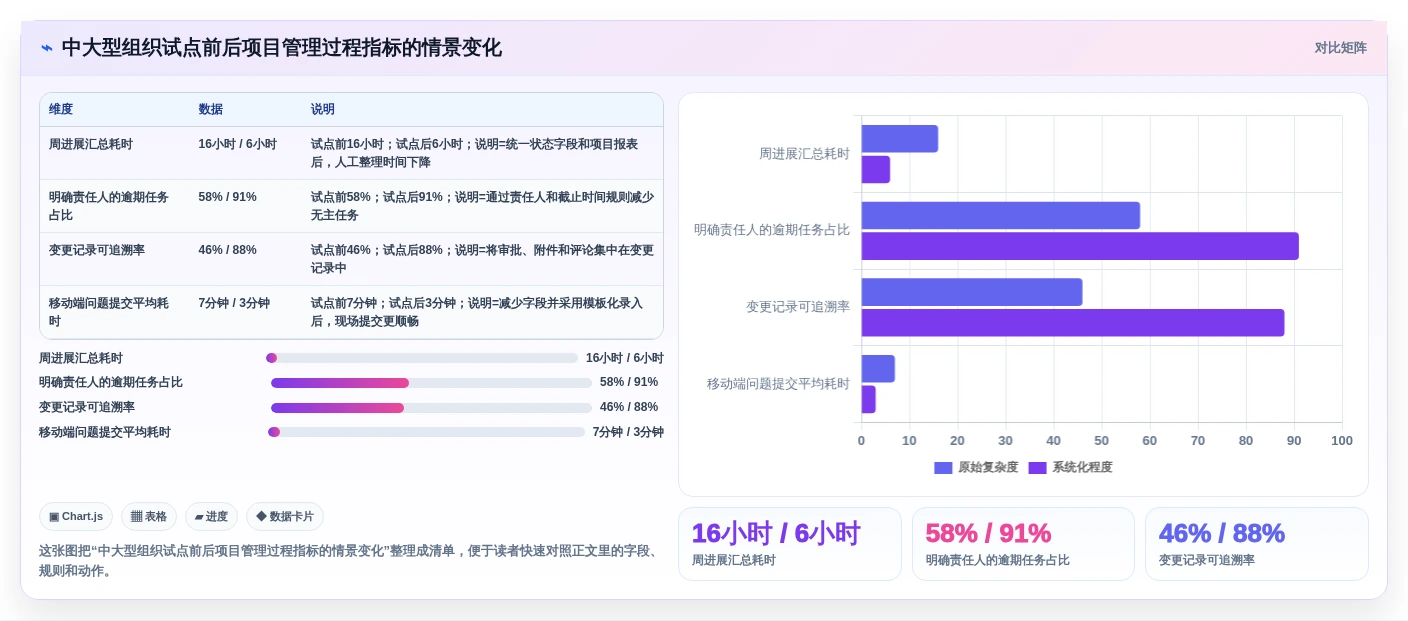Click the purple 变更记录可追溯率 chart bar

click(x=1073, y=323)
